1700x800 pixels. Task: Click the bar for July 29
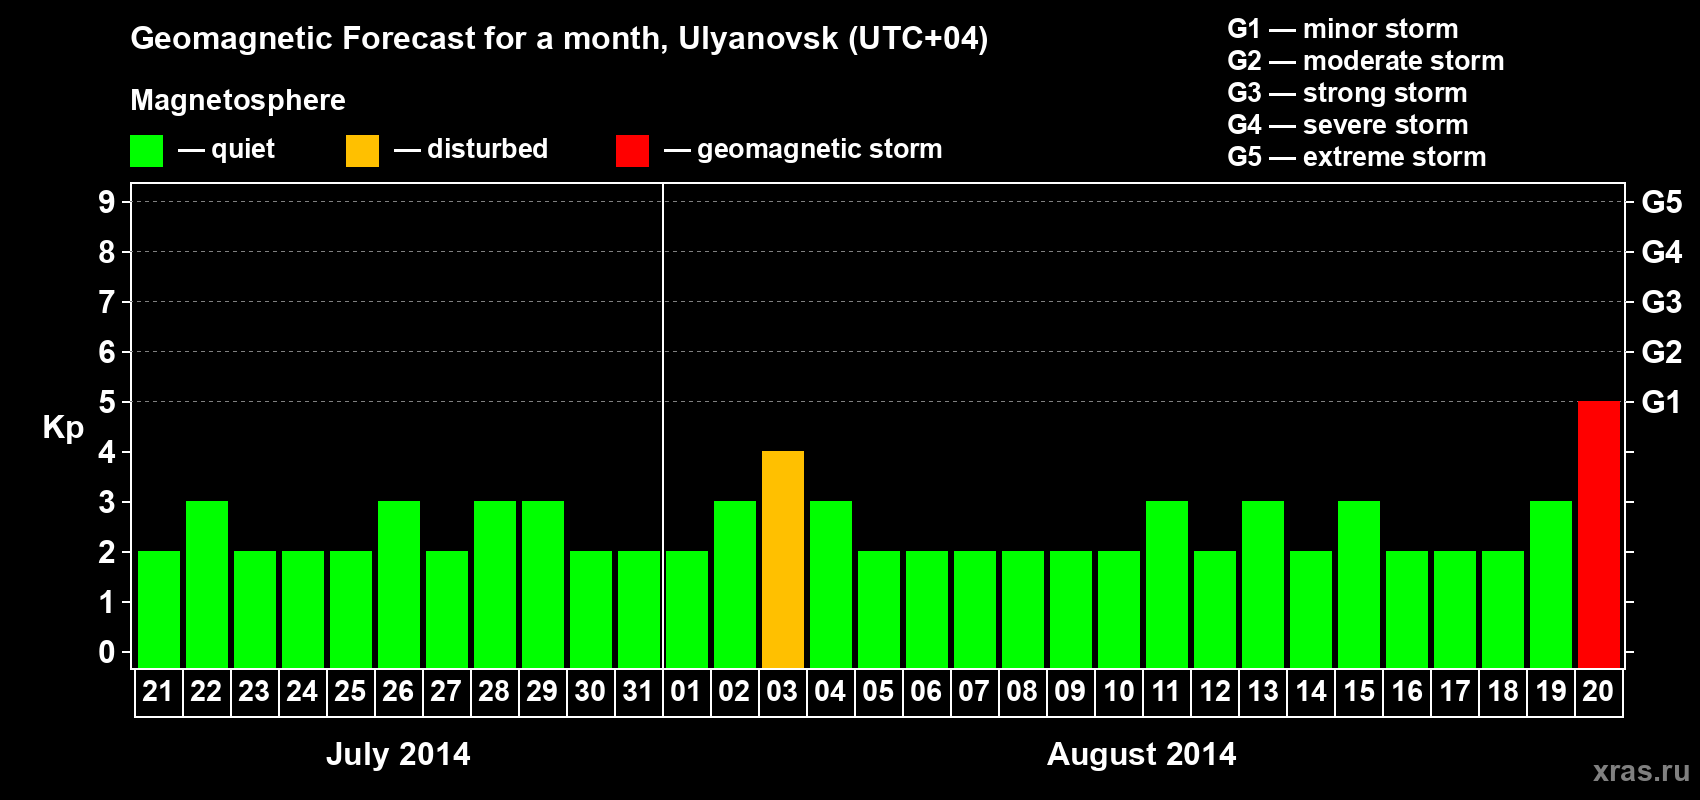click(x=542, y=584)
